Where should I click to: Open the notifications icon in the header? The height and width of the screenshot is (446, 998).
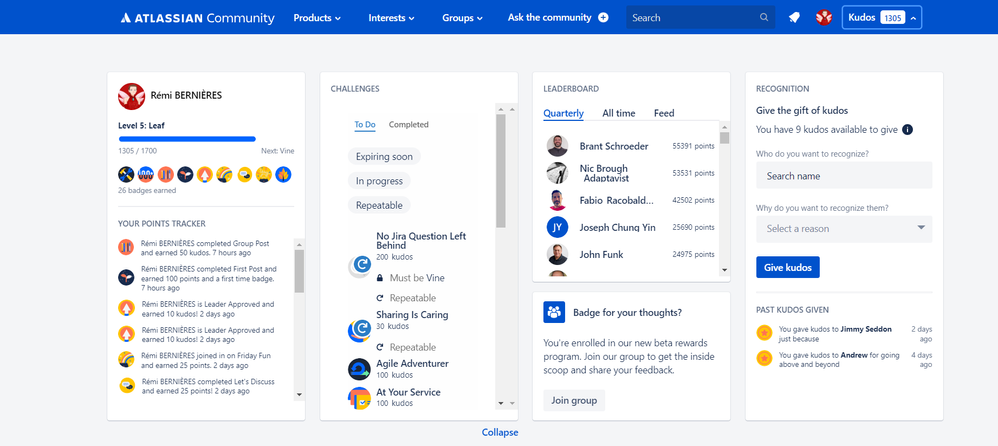pos(794,18)
